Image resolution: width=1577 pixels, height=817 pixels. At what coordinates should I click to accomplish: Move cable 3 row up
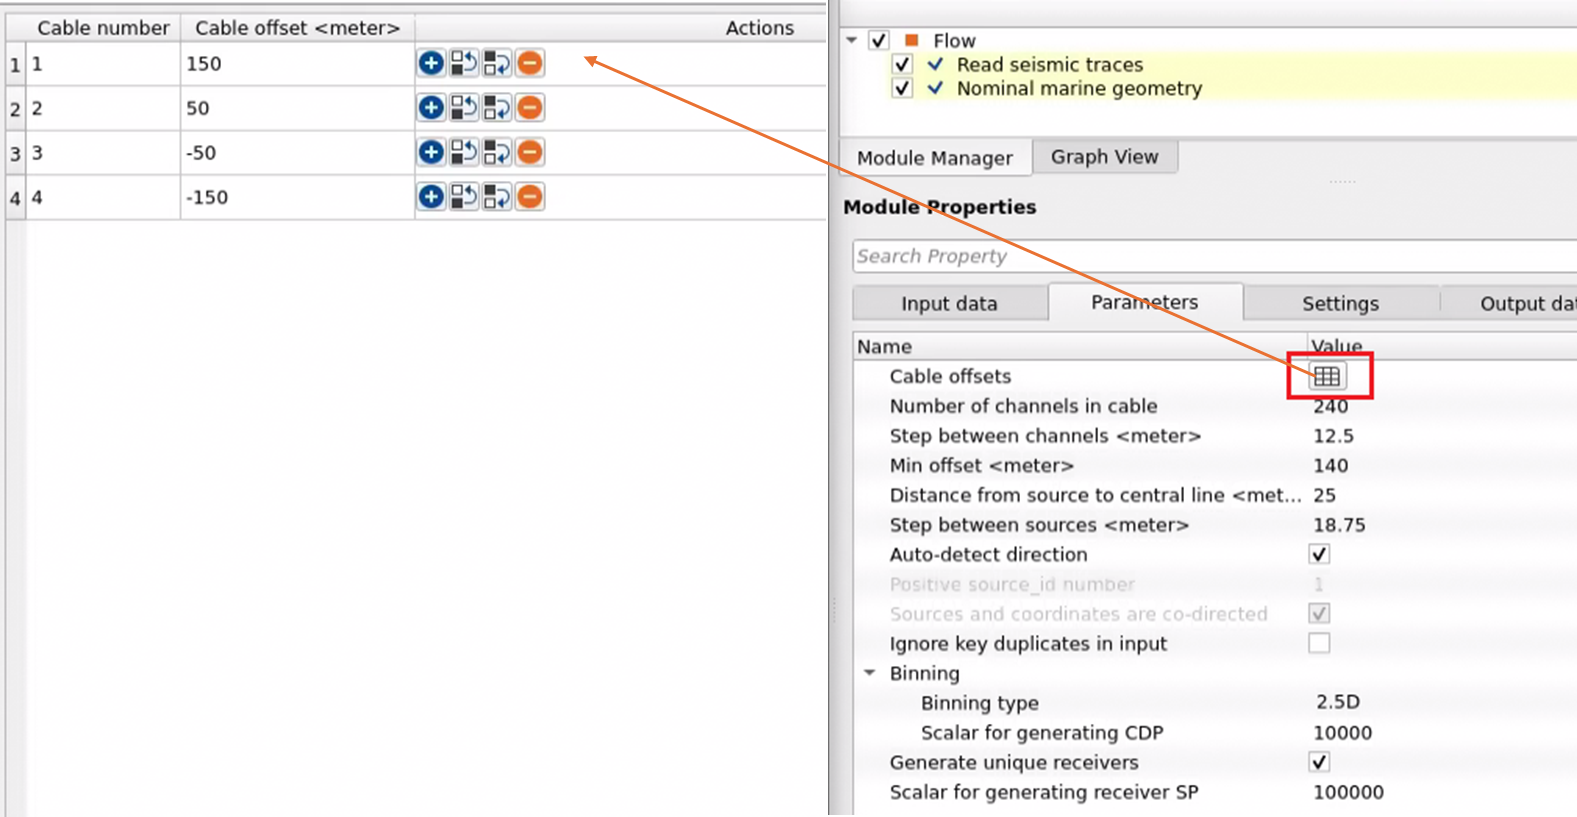[464, 152]
